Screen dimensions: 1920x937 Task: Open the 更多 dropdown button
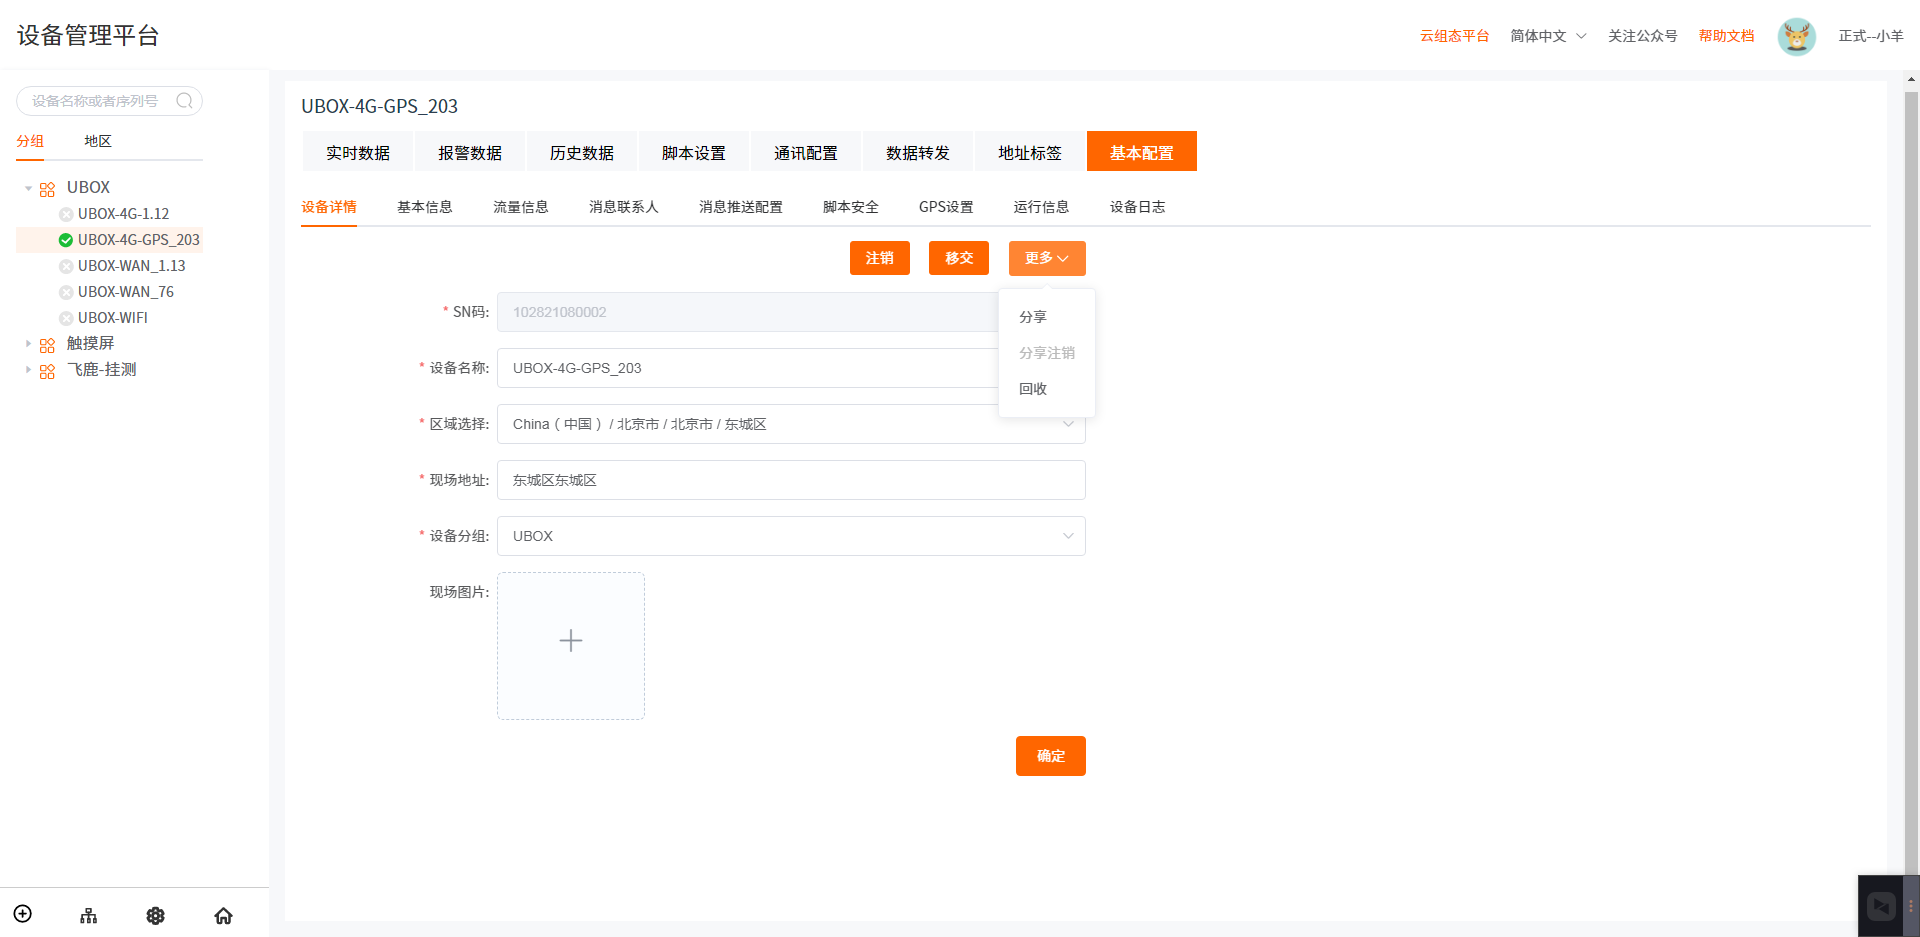(x=1047, y=258)
